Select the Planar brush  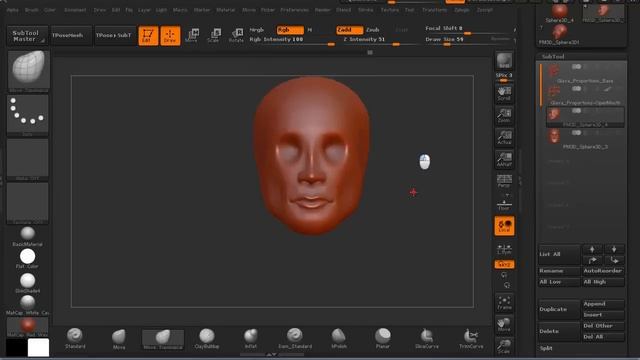(382, 339)
